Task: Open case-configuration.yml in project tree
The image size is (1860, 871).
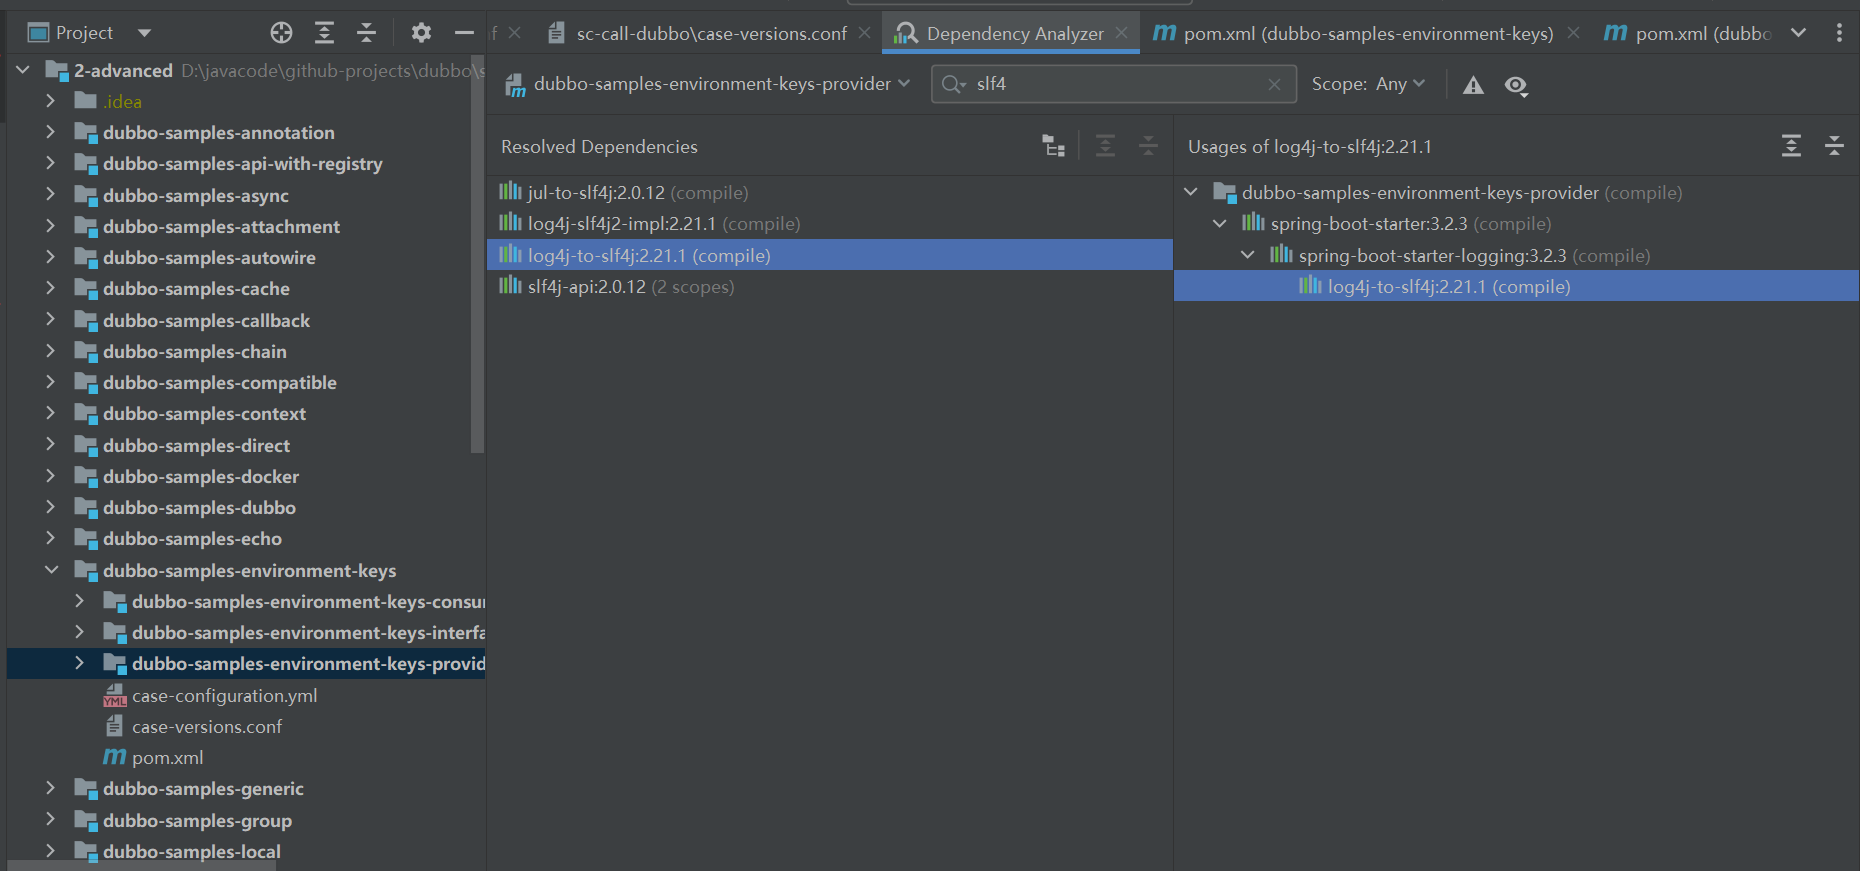Action: pos(224,696)
